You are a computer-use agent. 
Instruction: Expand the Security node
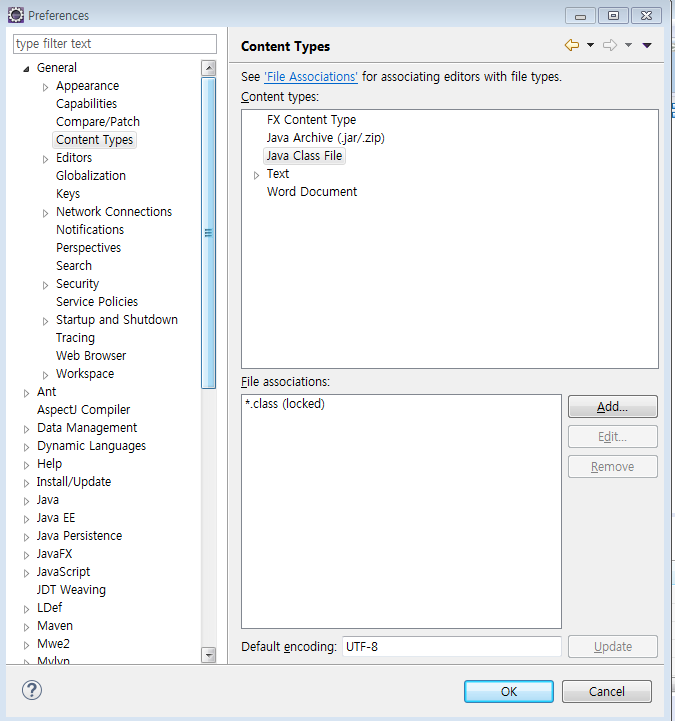click(45, 285)
